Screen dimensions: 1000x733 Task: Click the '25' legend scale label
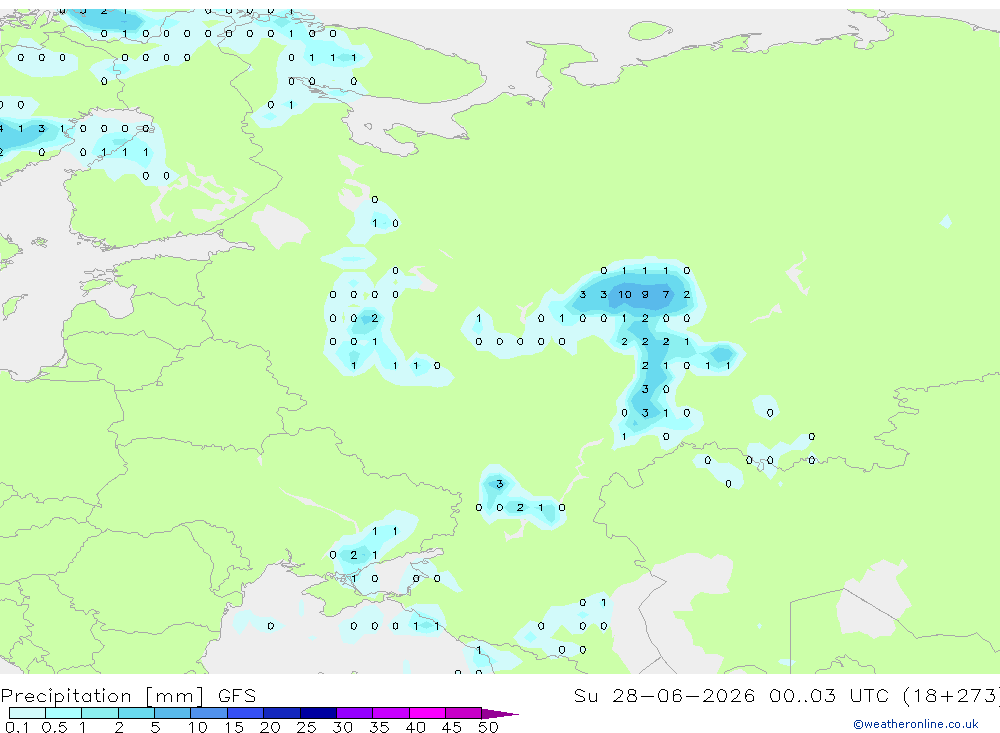coord(306,727)
